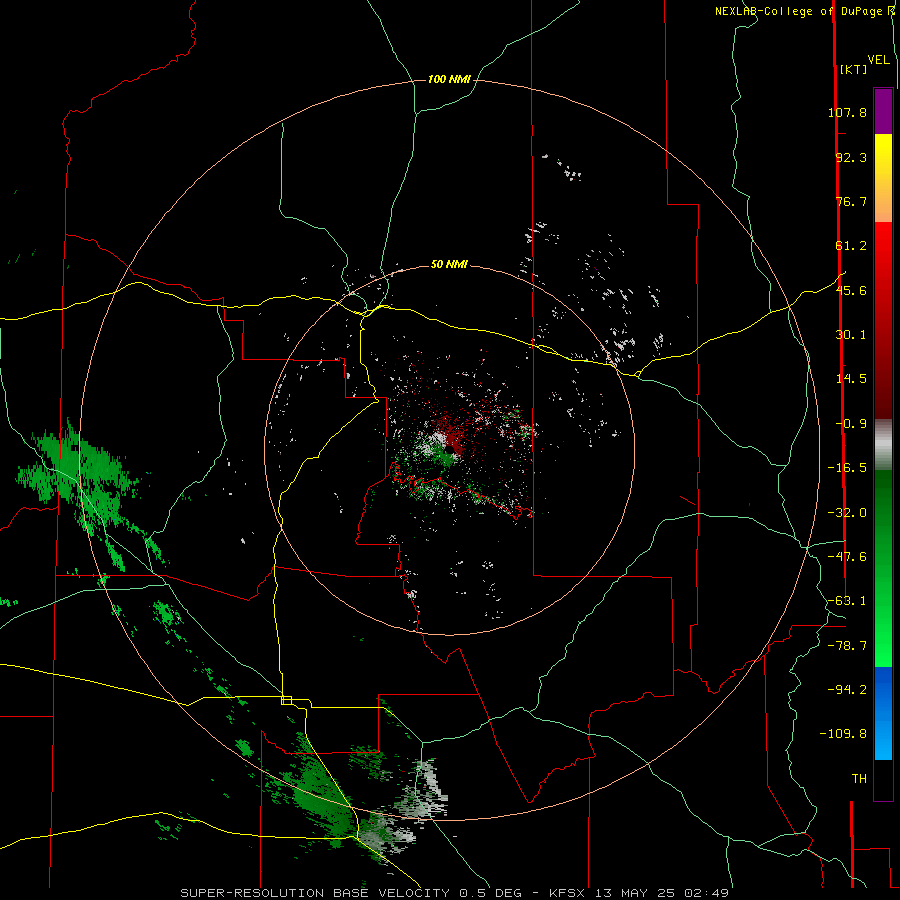Screen dimensions: 900x900
Task: Pick the black TH segment of the color bar
Action: [883, 780]
